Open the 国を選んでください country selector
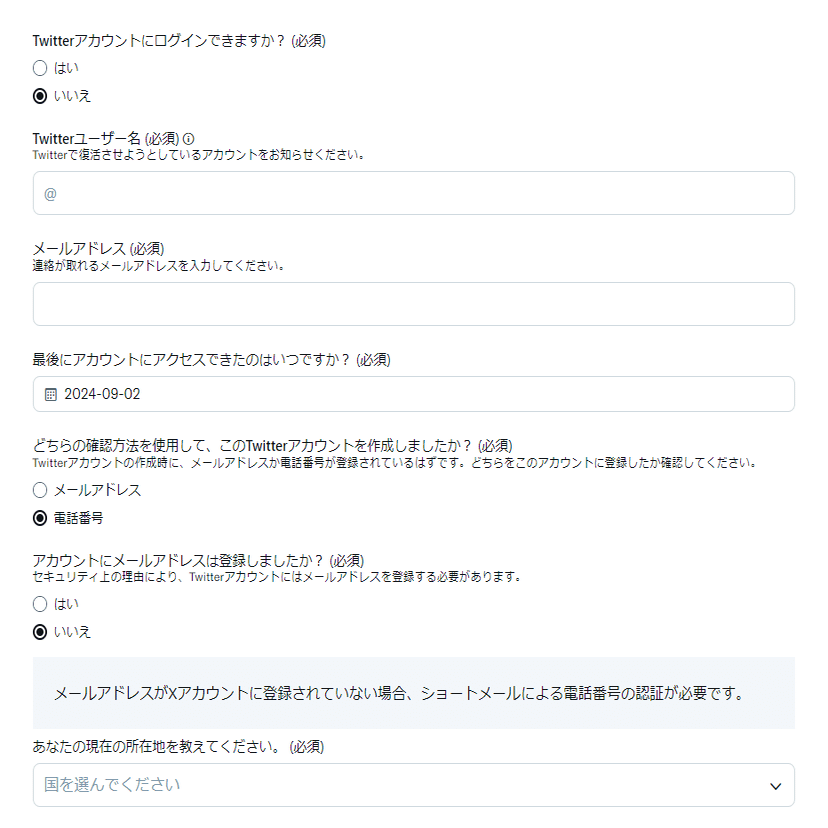 click(413, 785)
